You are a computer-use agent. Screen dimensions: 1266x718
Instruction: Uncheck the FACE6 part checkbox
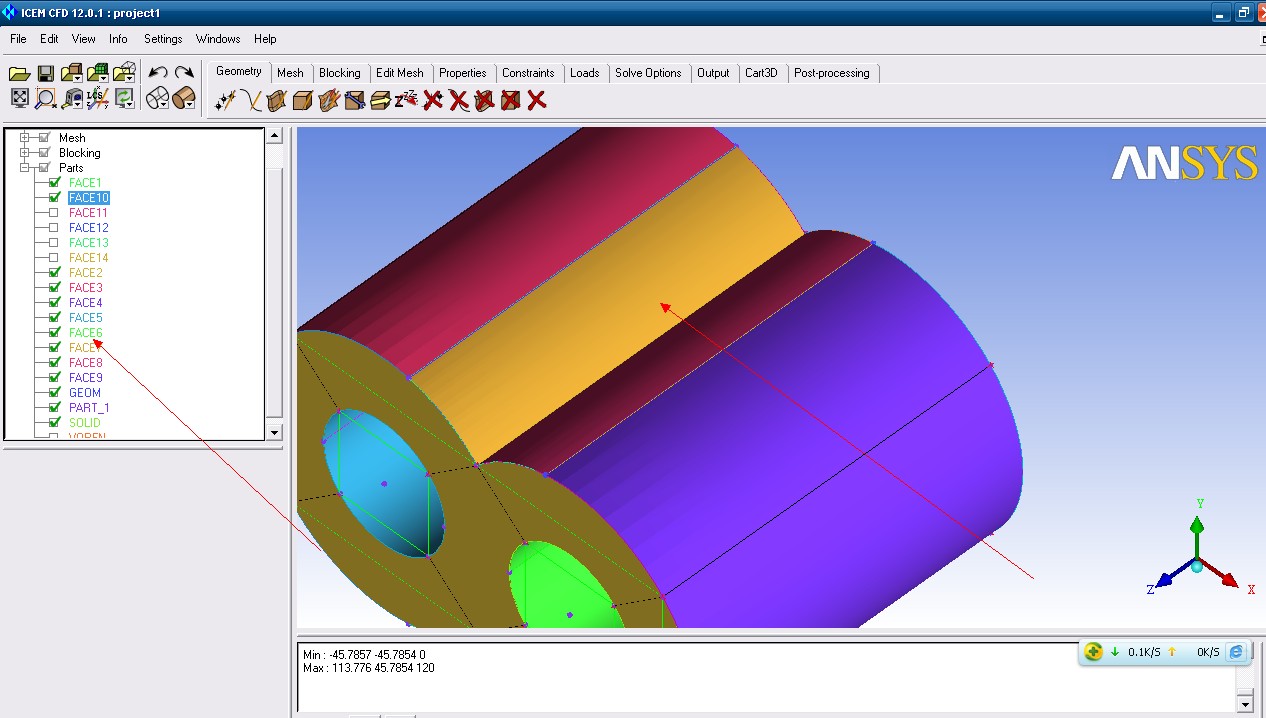click(x=54, y=333)
